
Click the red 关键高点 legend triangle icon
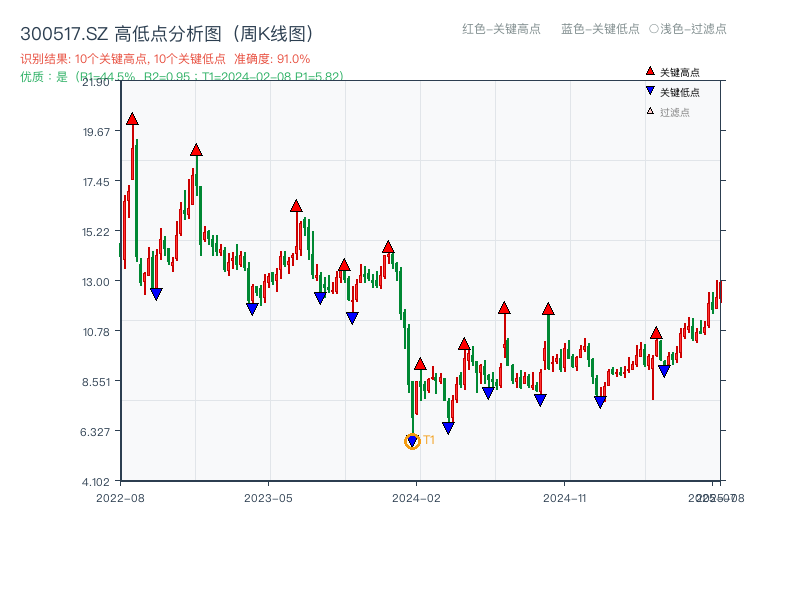[650, 71]
